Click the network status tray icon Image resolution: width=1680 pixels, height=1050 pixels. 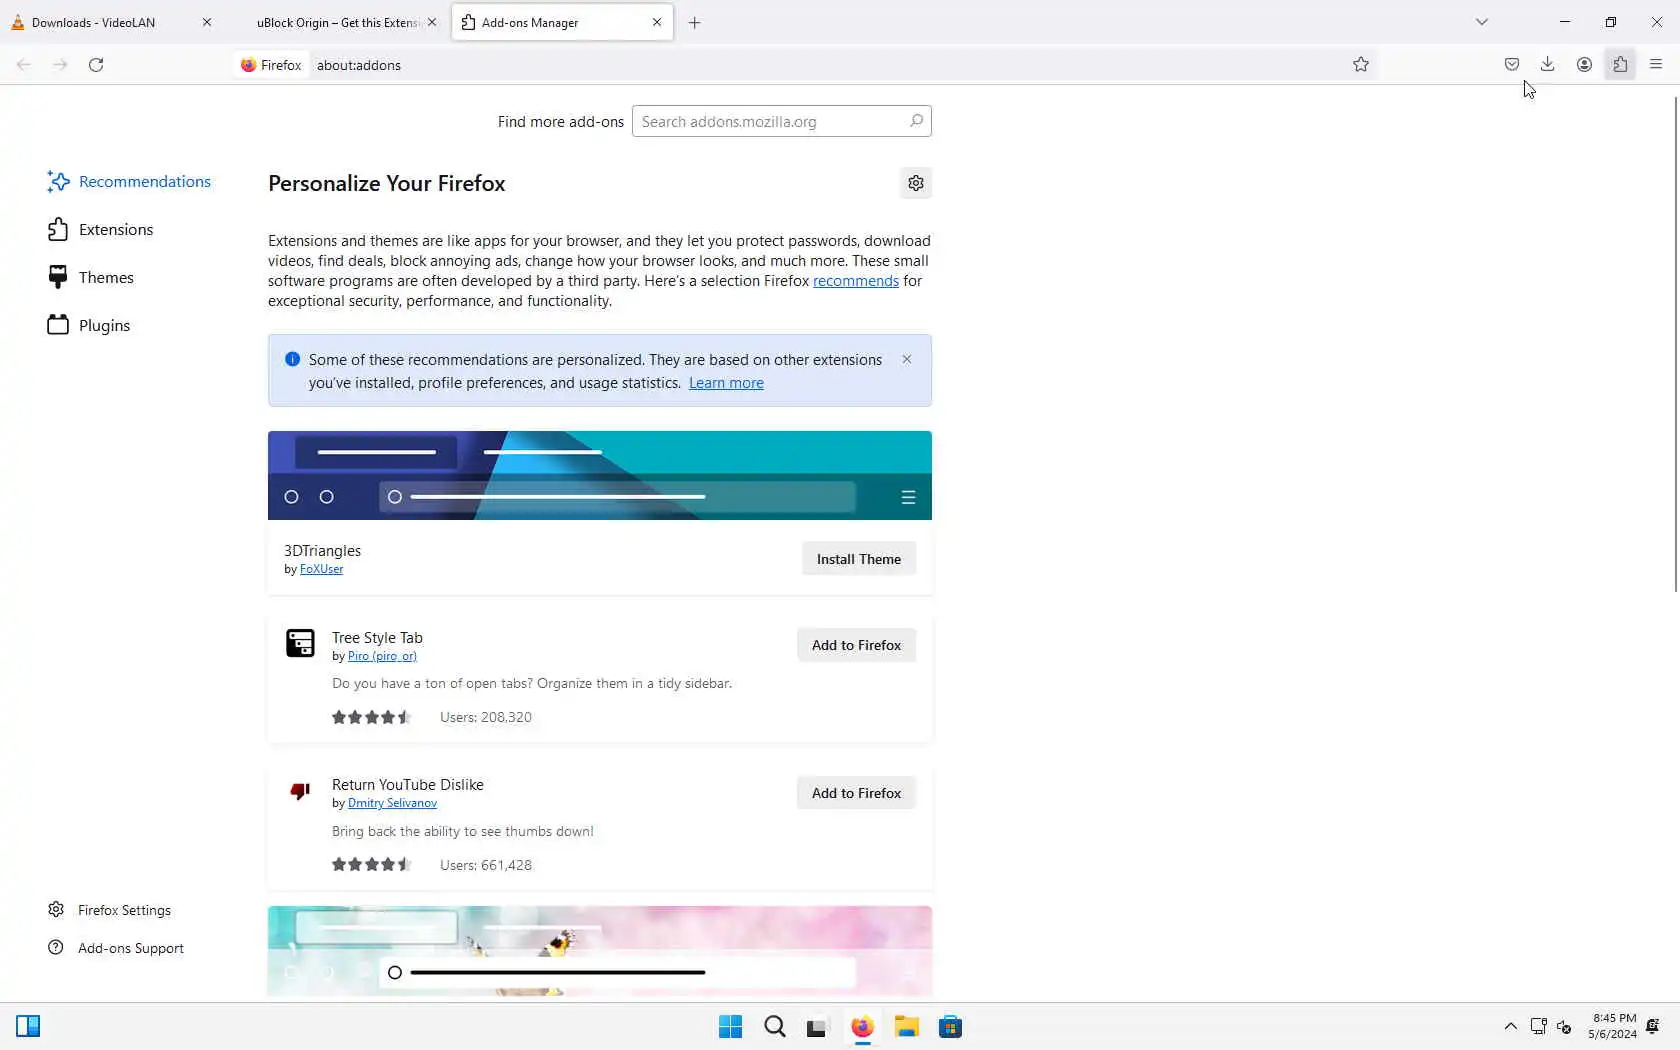coord(1538,1027)
